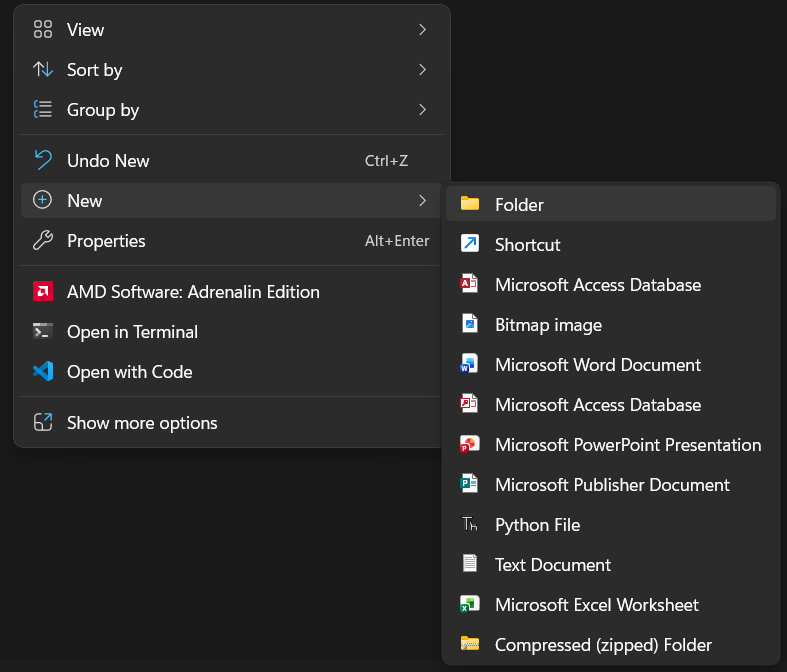Select the New menu entry label
787x672 pixels.
84,201
